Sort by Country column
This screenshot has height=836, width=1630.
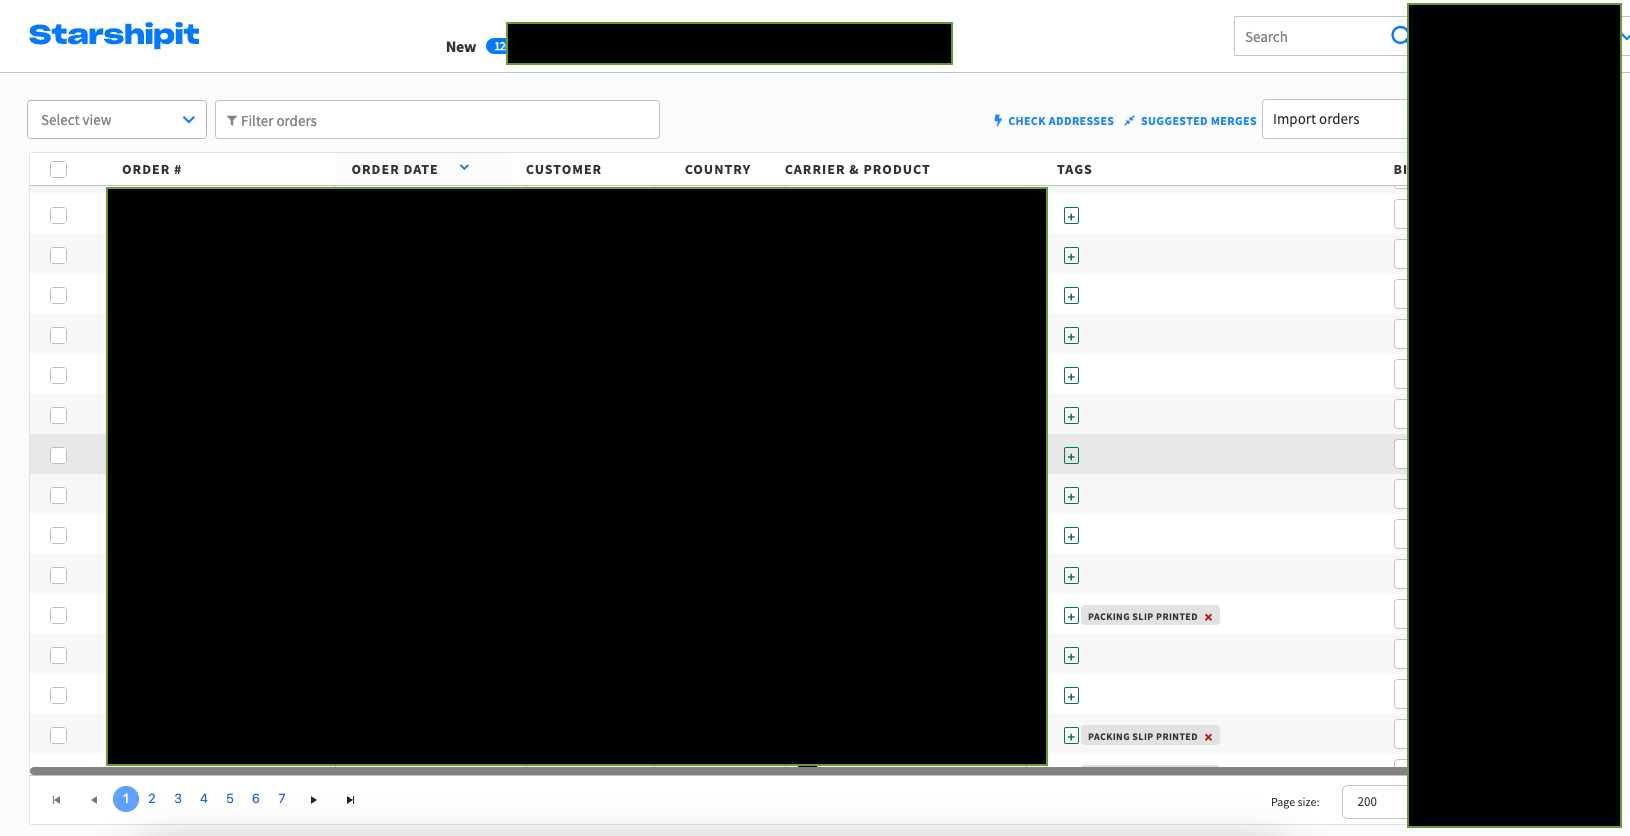point(718,170)
